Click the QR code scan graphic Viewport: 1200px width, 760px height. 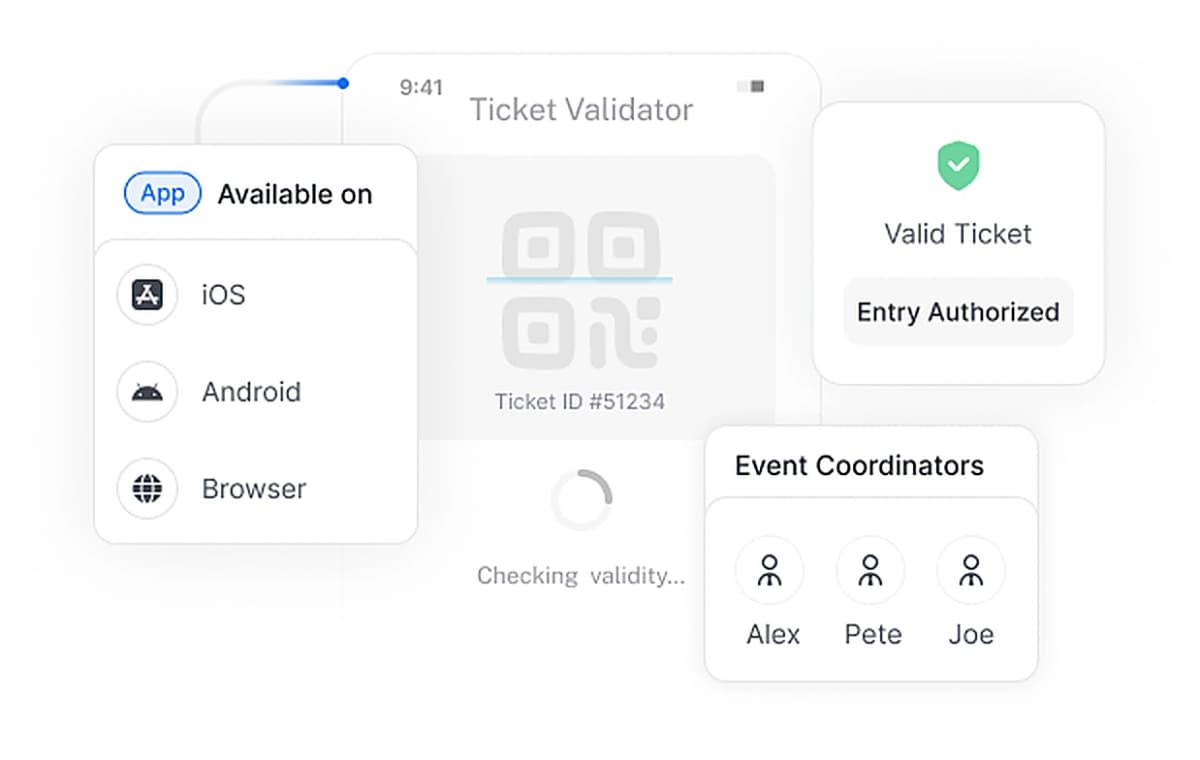580,291
